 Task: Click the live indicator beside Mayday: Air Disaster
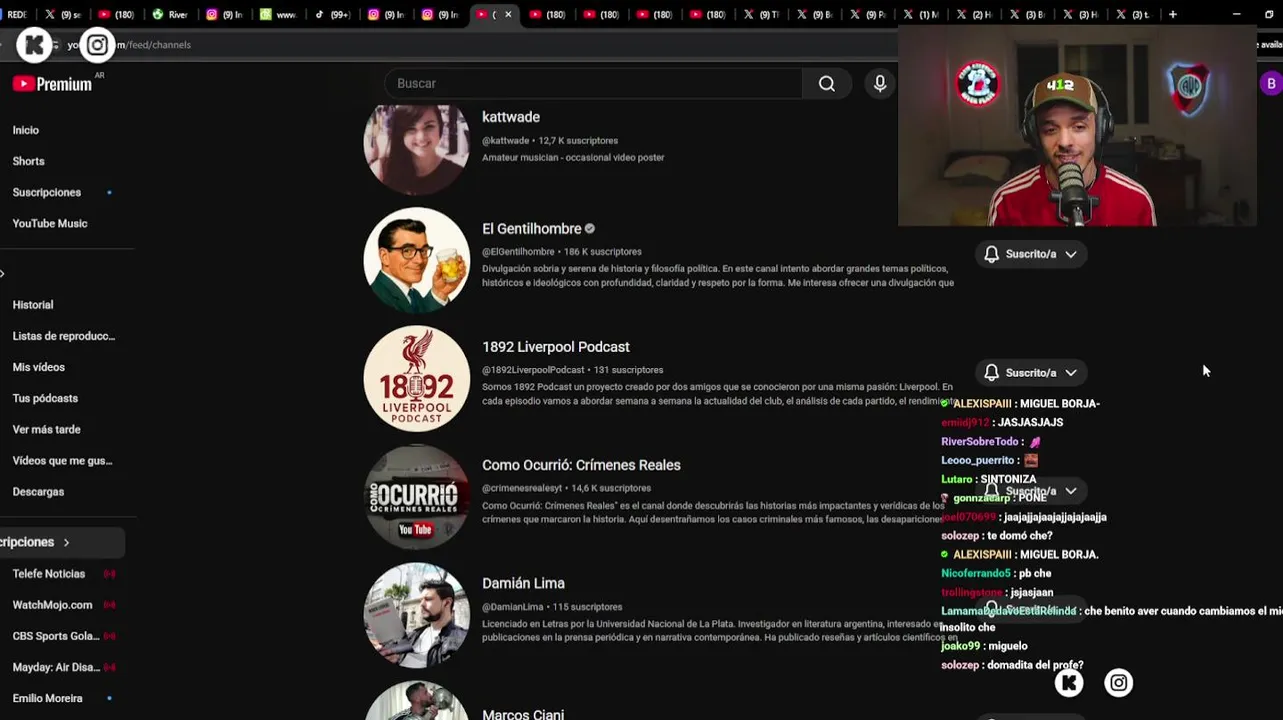[x=109, y=667]
